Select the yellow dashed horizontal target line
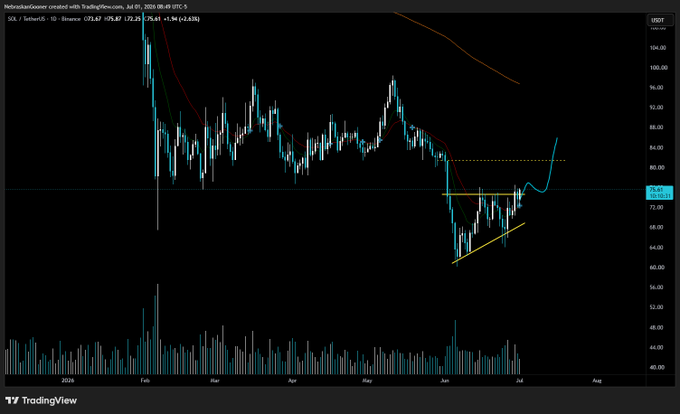This screenshot has width=680, height=414. point(507,160)
